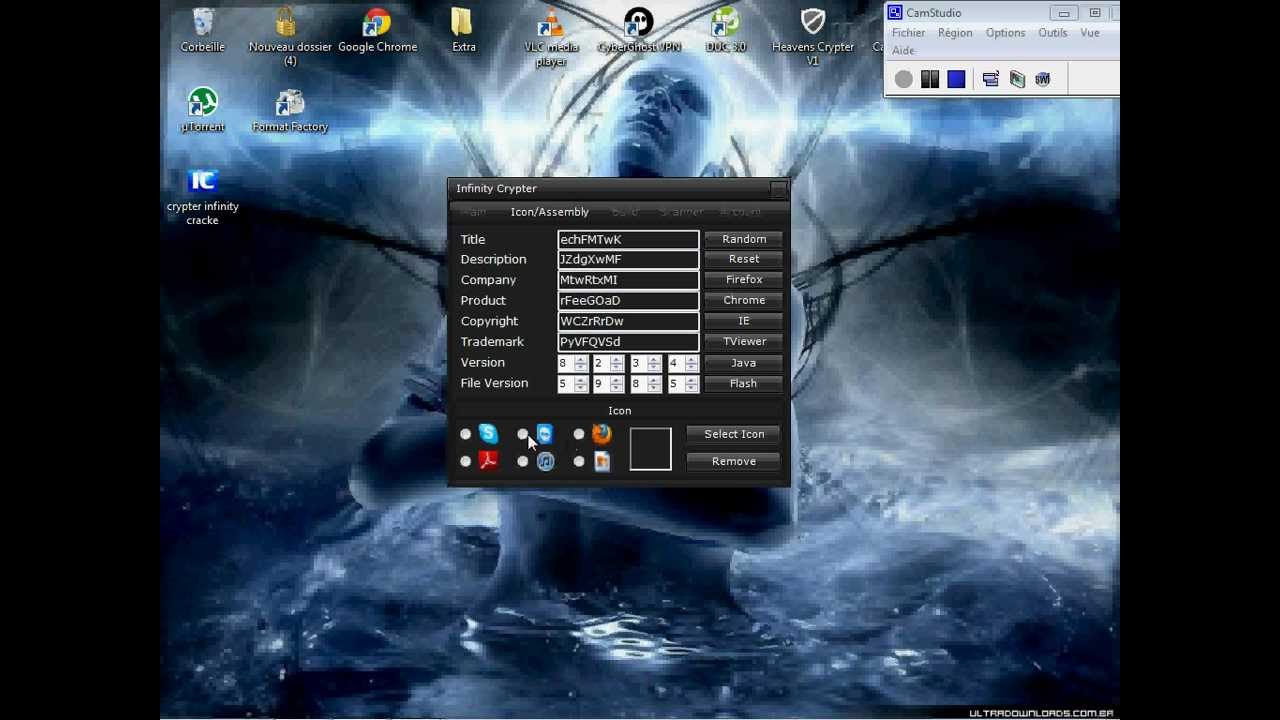Screen dimensions: 1280x720
Task: Pause recording in CamStudio toolbar
Action: coord(930,80)
